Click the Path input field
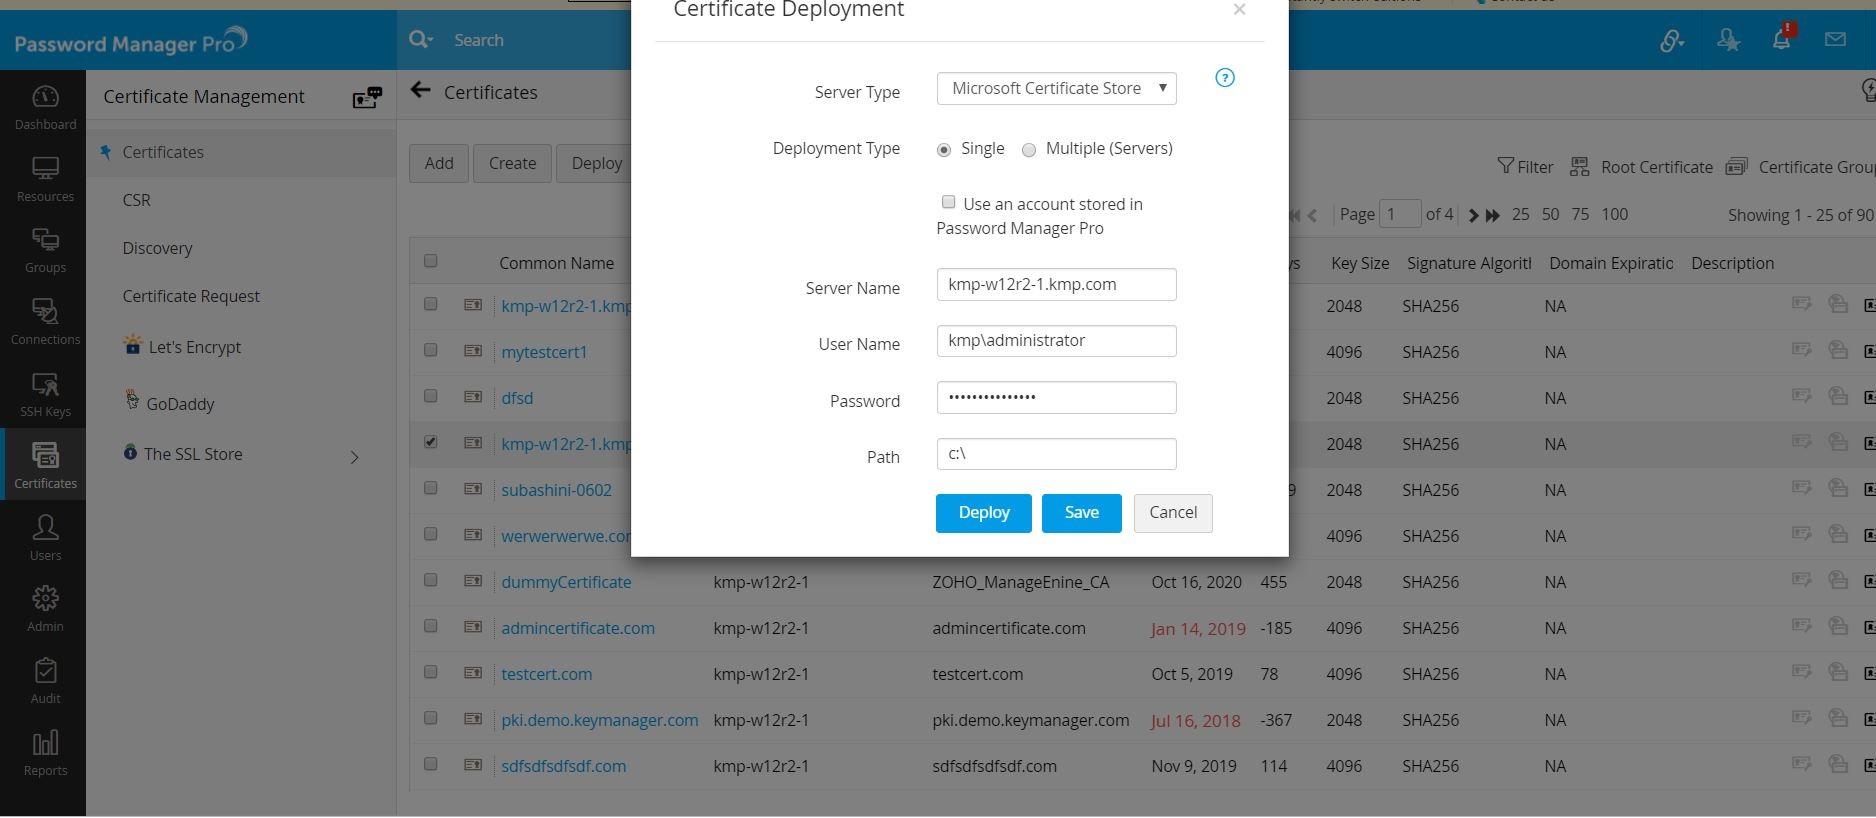1876x818 pixels. (x=1056, y=454)
